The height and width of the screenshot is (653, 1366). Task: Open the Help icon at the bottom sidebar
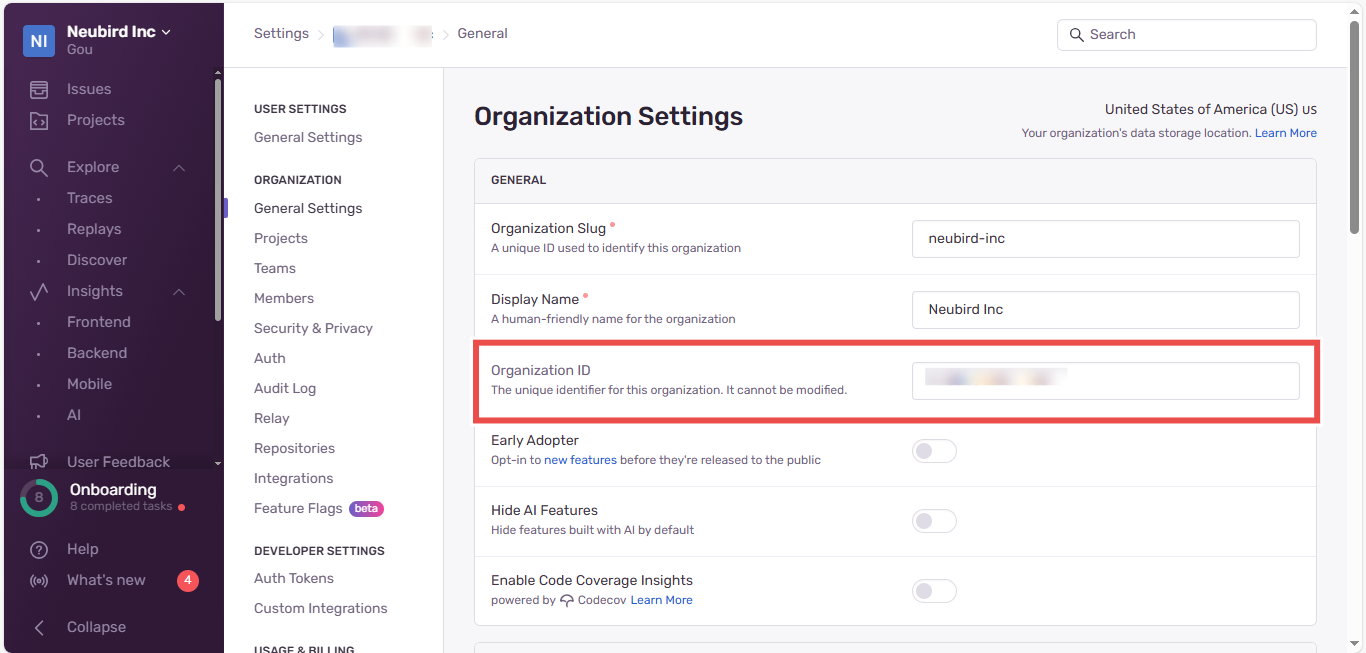pos(40,548)
